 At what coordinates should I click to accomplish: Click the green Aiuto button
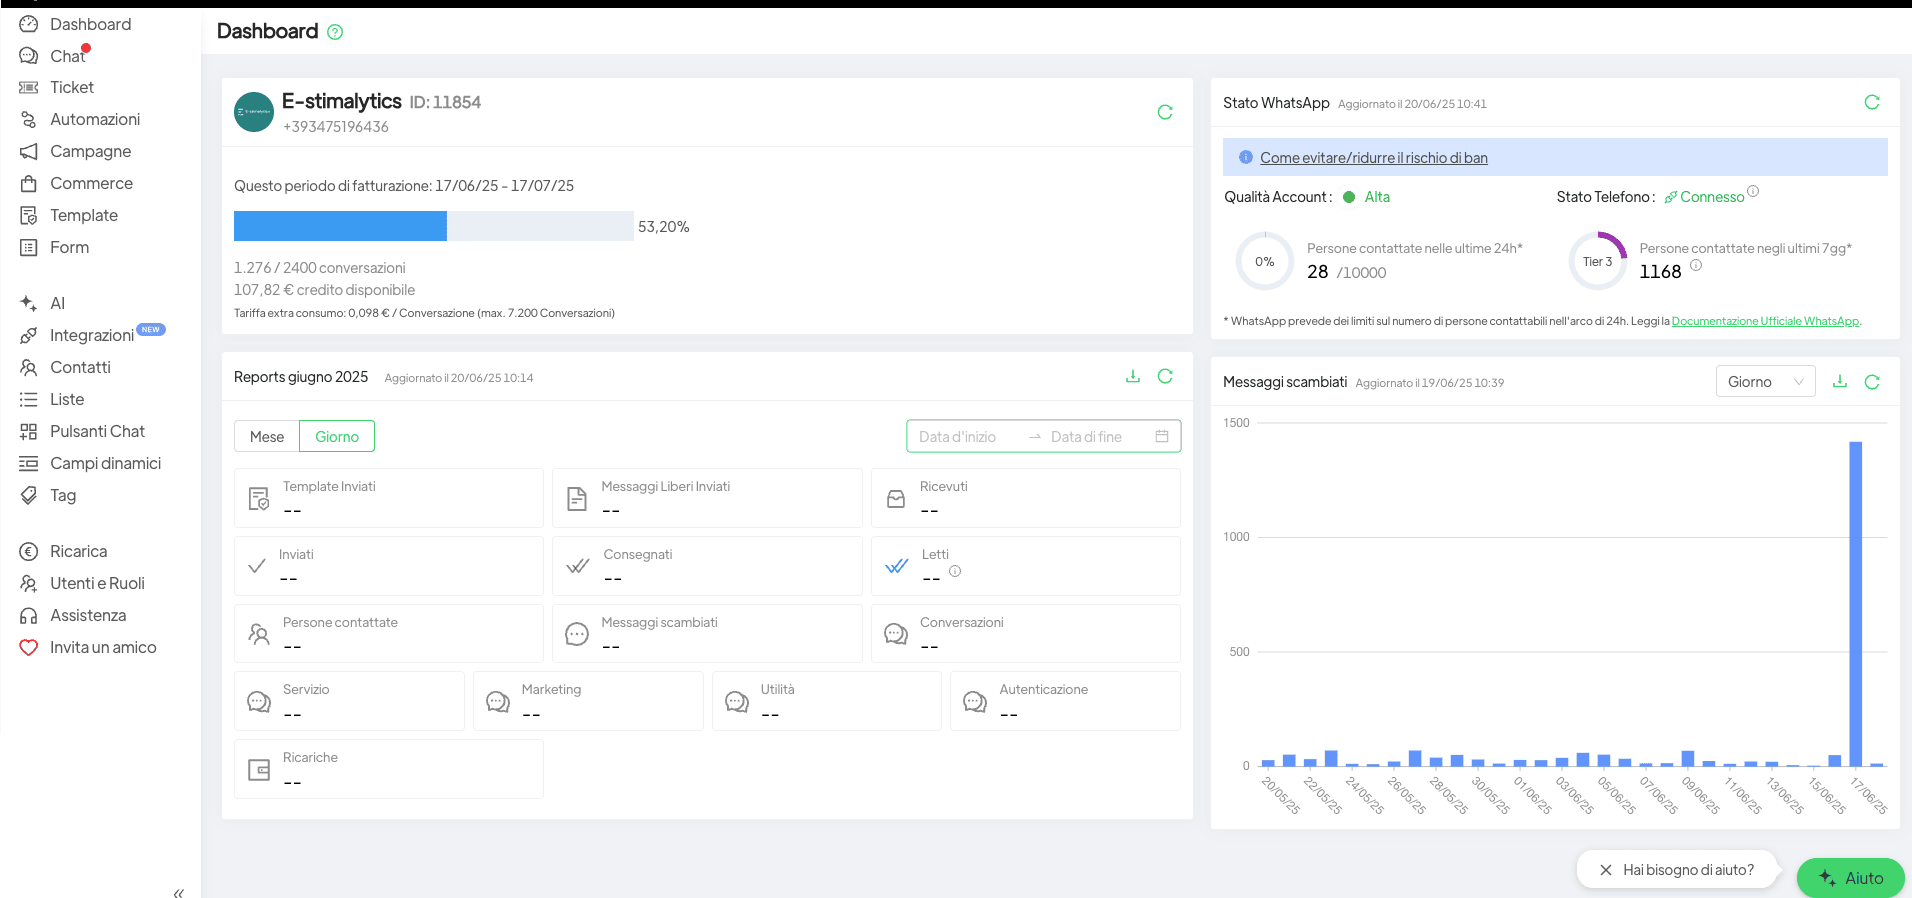coord(1851,877)
